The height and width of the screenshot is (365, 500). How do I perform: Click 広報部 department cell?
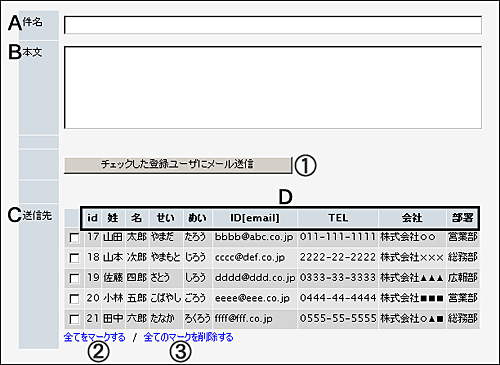[463, 278]
